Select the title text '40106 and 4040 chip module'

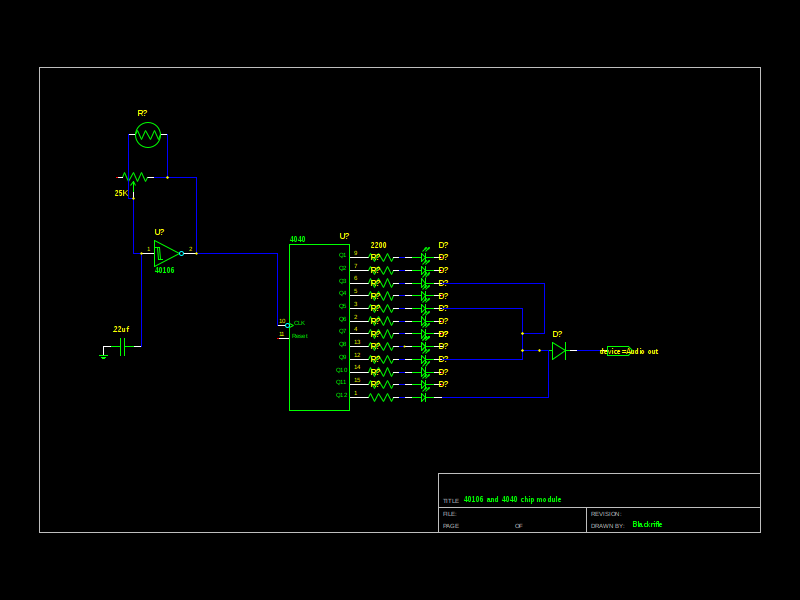(512, 499)
